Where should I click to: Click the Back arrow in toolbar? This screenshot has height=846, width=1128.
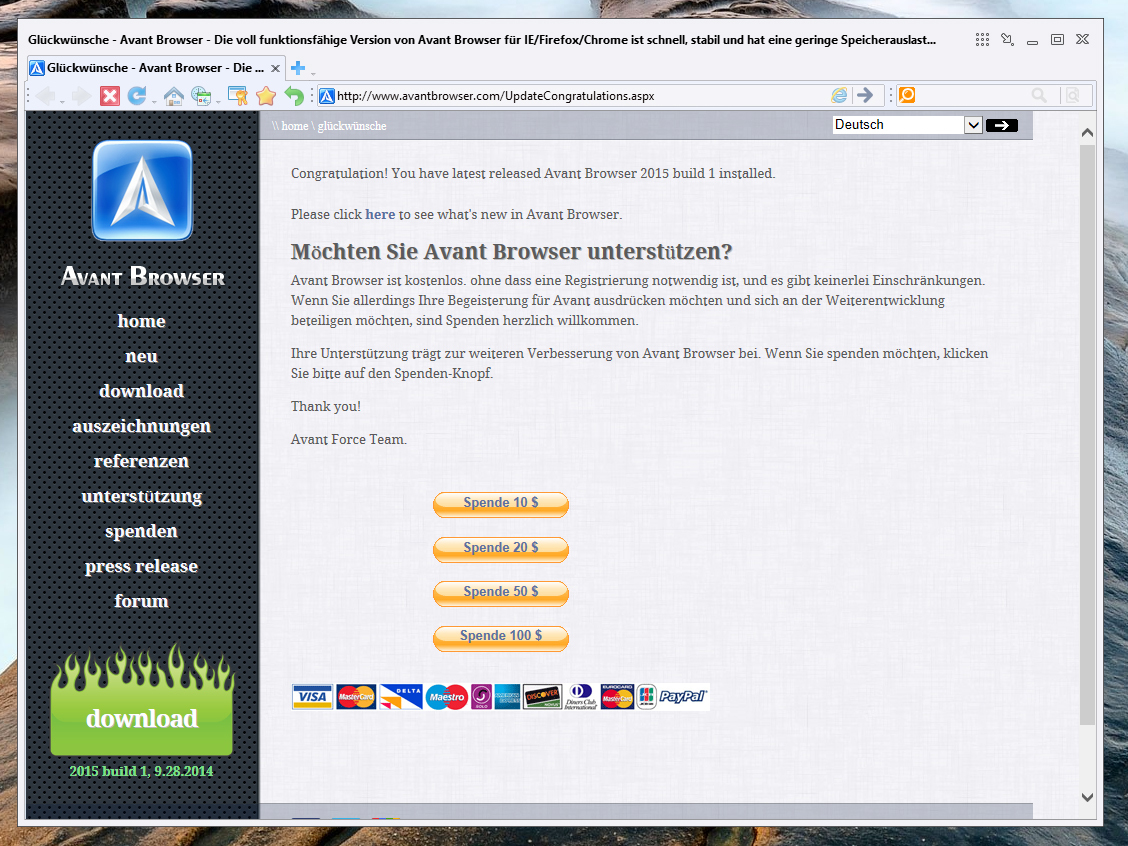(x=45, y=96)
